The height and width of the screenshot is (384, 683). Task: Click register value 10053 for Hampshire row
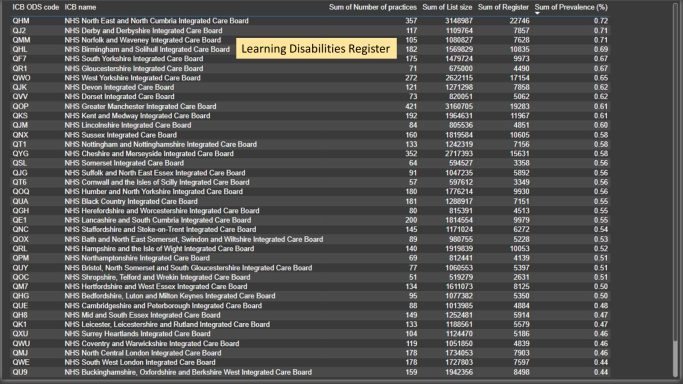coord(520,249)
